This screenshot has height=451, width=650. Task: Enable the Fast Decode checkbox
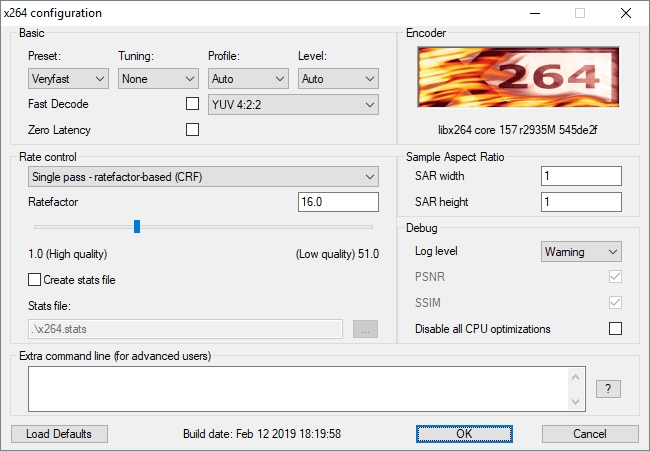(x=192, y=104)
